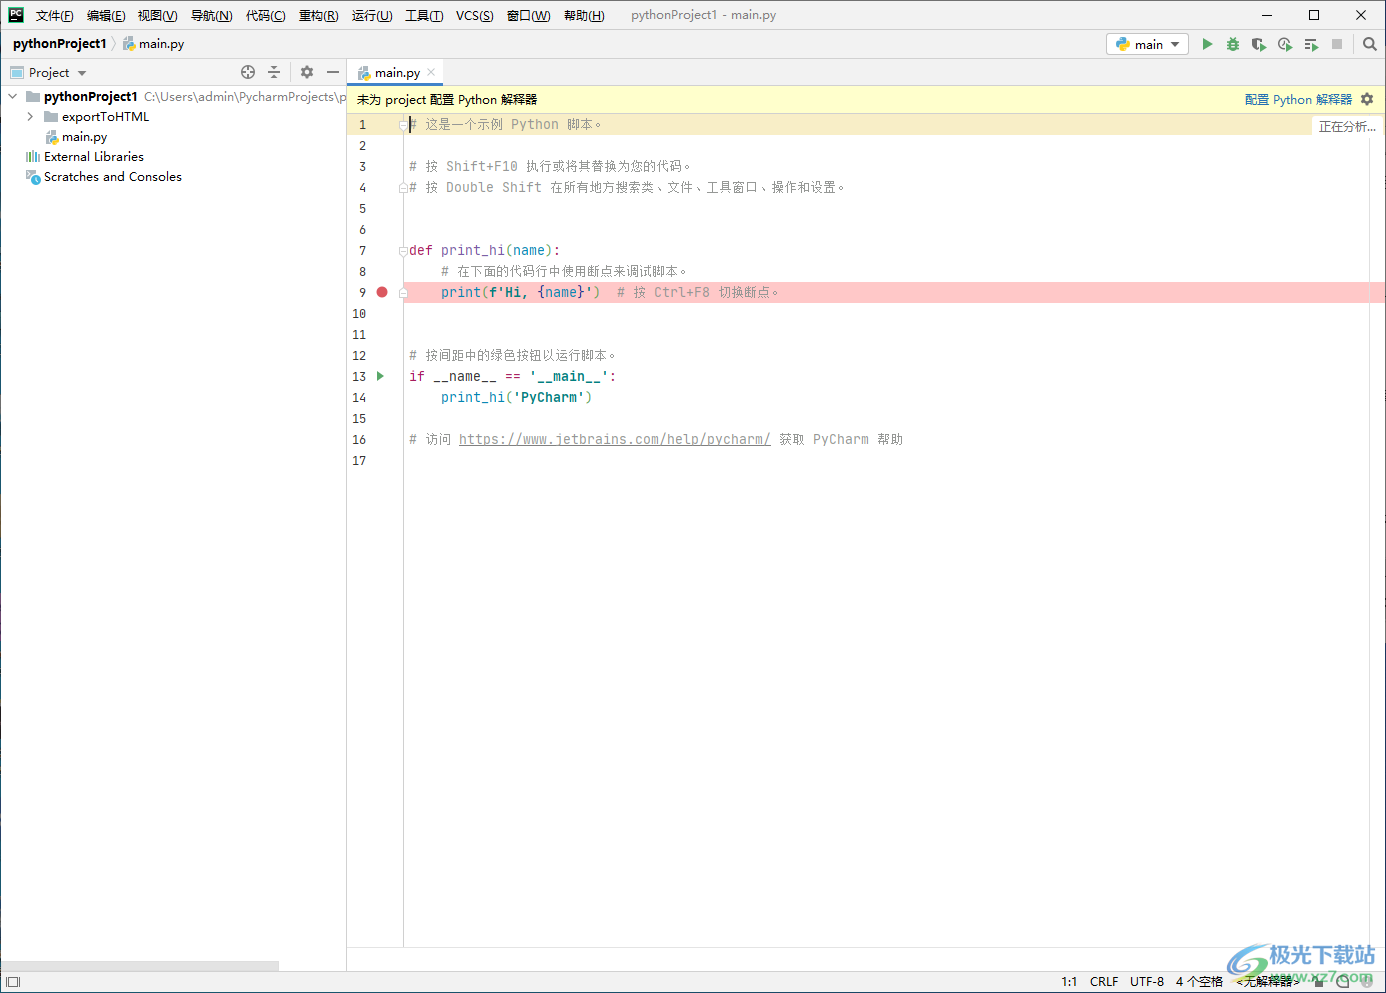Select the main.py editor tab
Viewport: 1386px width, 993px height.
[x=397, y=72]
